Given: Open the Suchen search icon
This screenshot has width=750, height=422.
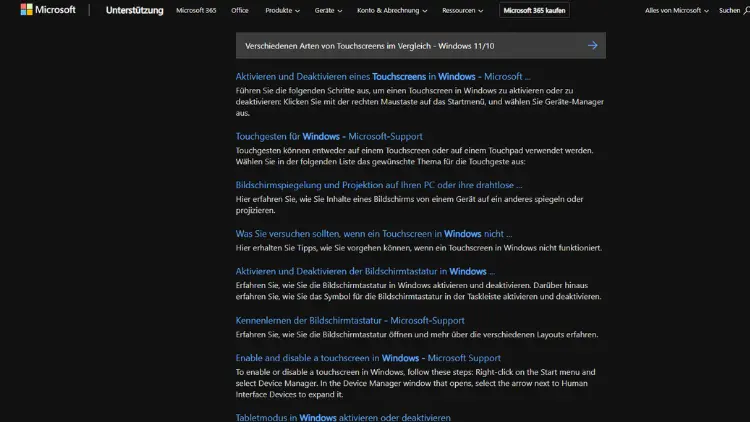Looking at the screenshot, I should pyautogui.click(x=746, y=10).
